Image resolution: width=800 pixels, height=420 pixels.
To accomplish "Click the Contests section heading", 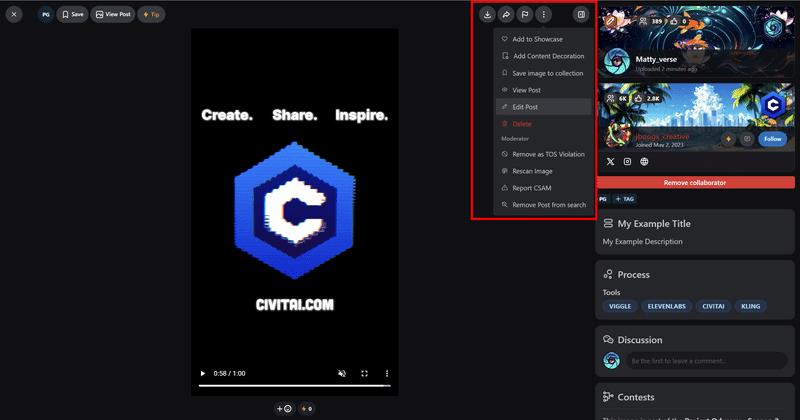I will [x=636, y=397].
